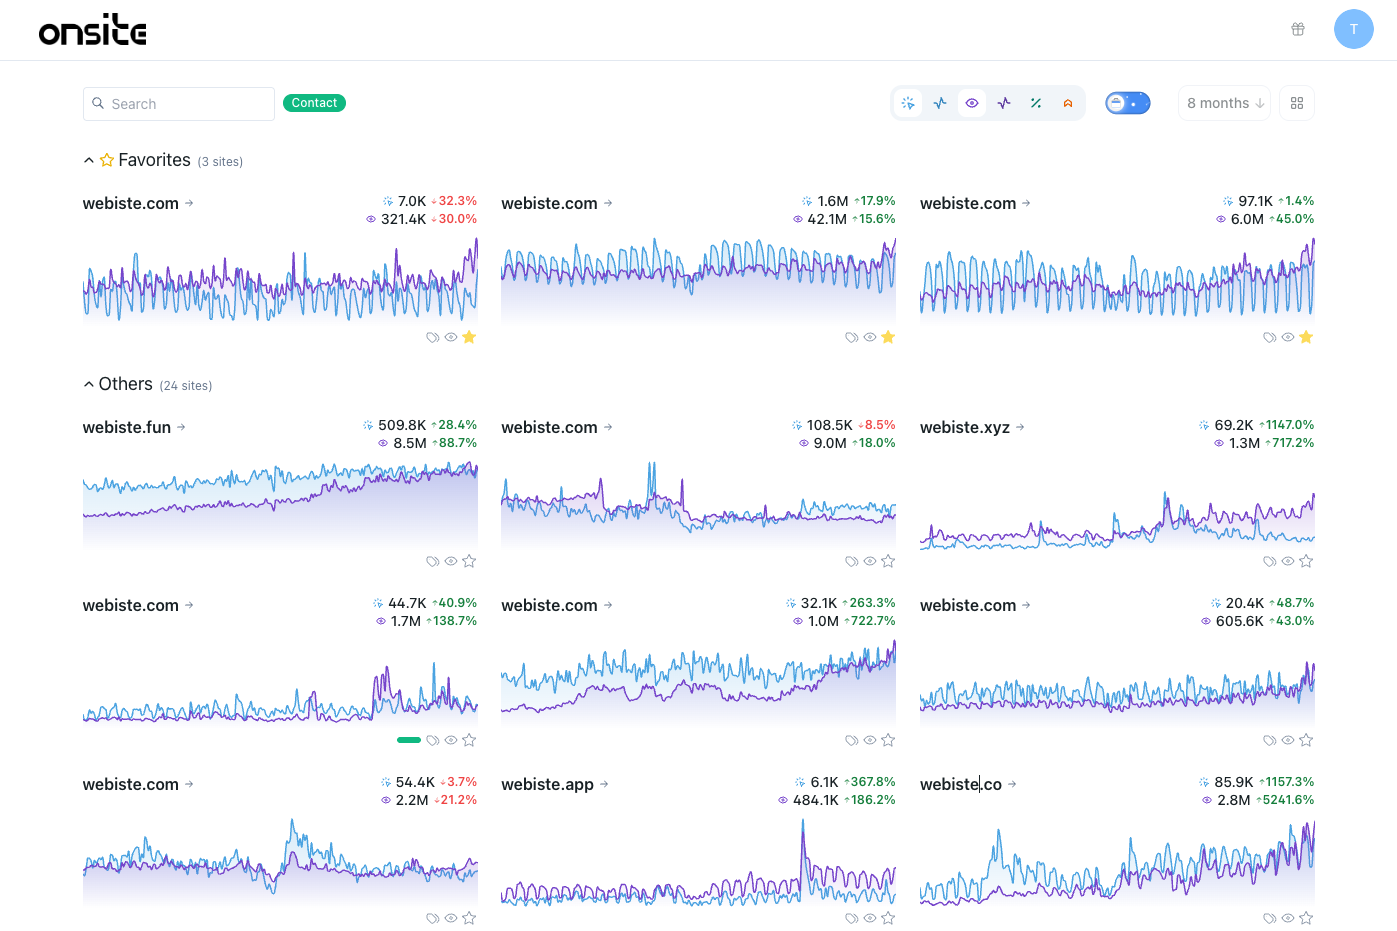
Task: Open the 8 months period dropdown
Action: pos(1224,103)
